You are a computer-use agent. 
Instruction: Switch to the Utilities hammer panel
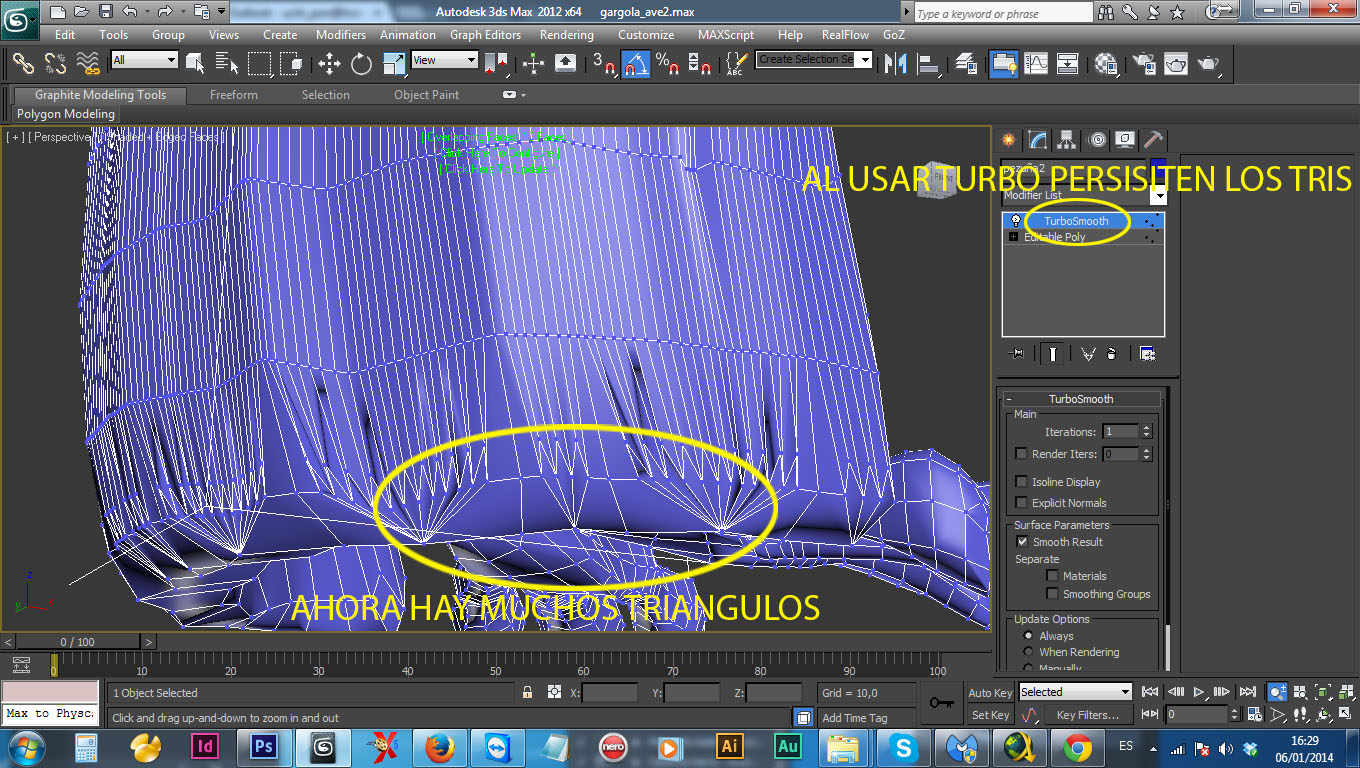(1153, 139)
